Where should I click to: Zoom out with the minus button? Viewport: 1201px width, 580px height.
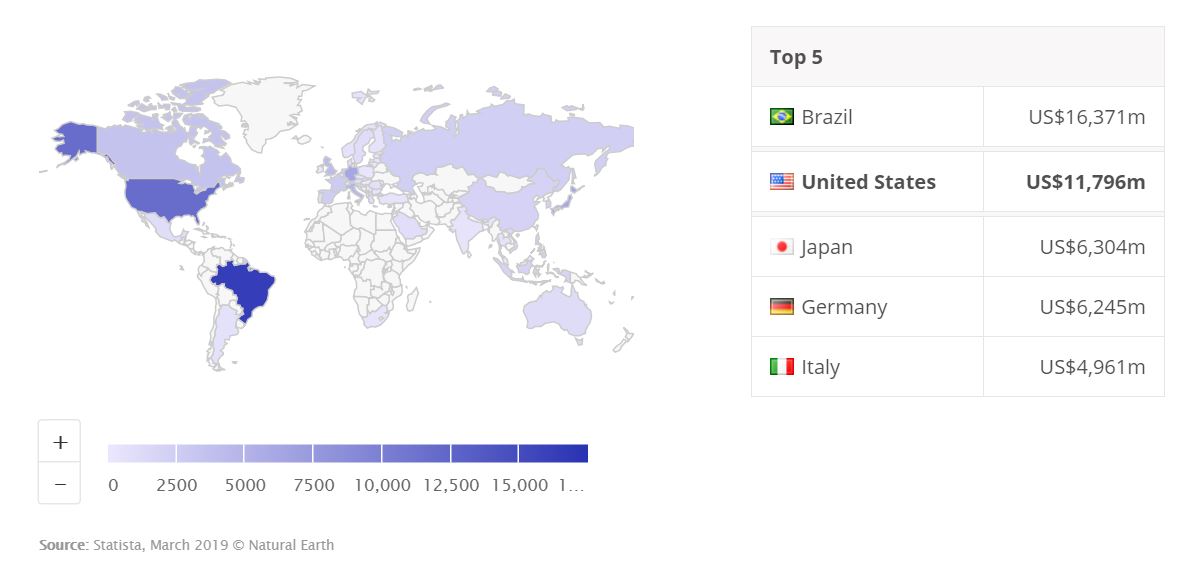coord(60,483)
